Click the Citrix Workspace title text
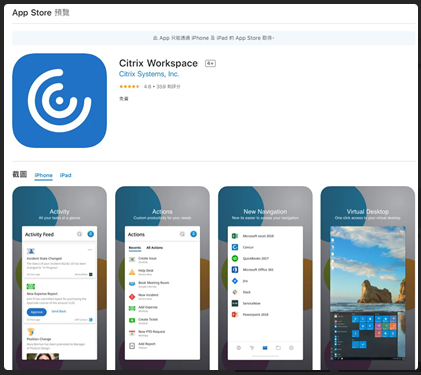The image size is (421, 375). click(x=158, y=63)
